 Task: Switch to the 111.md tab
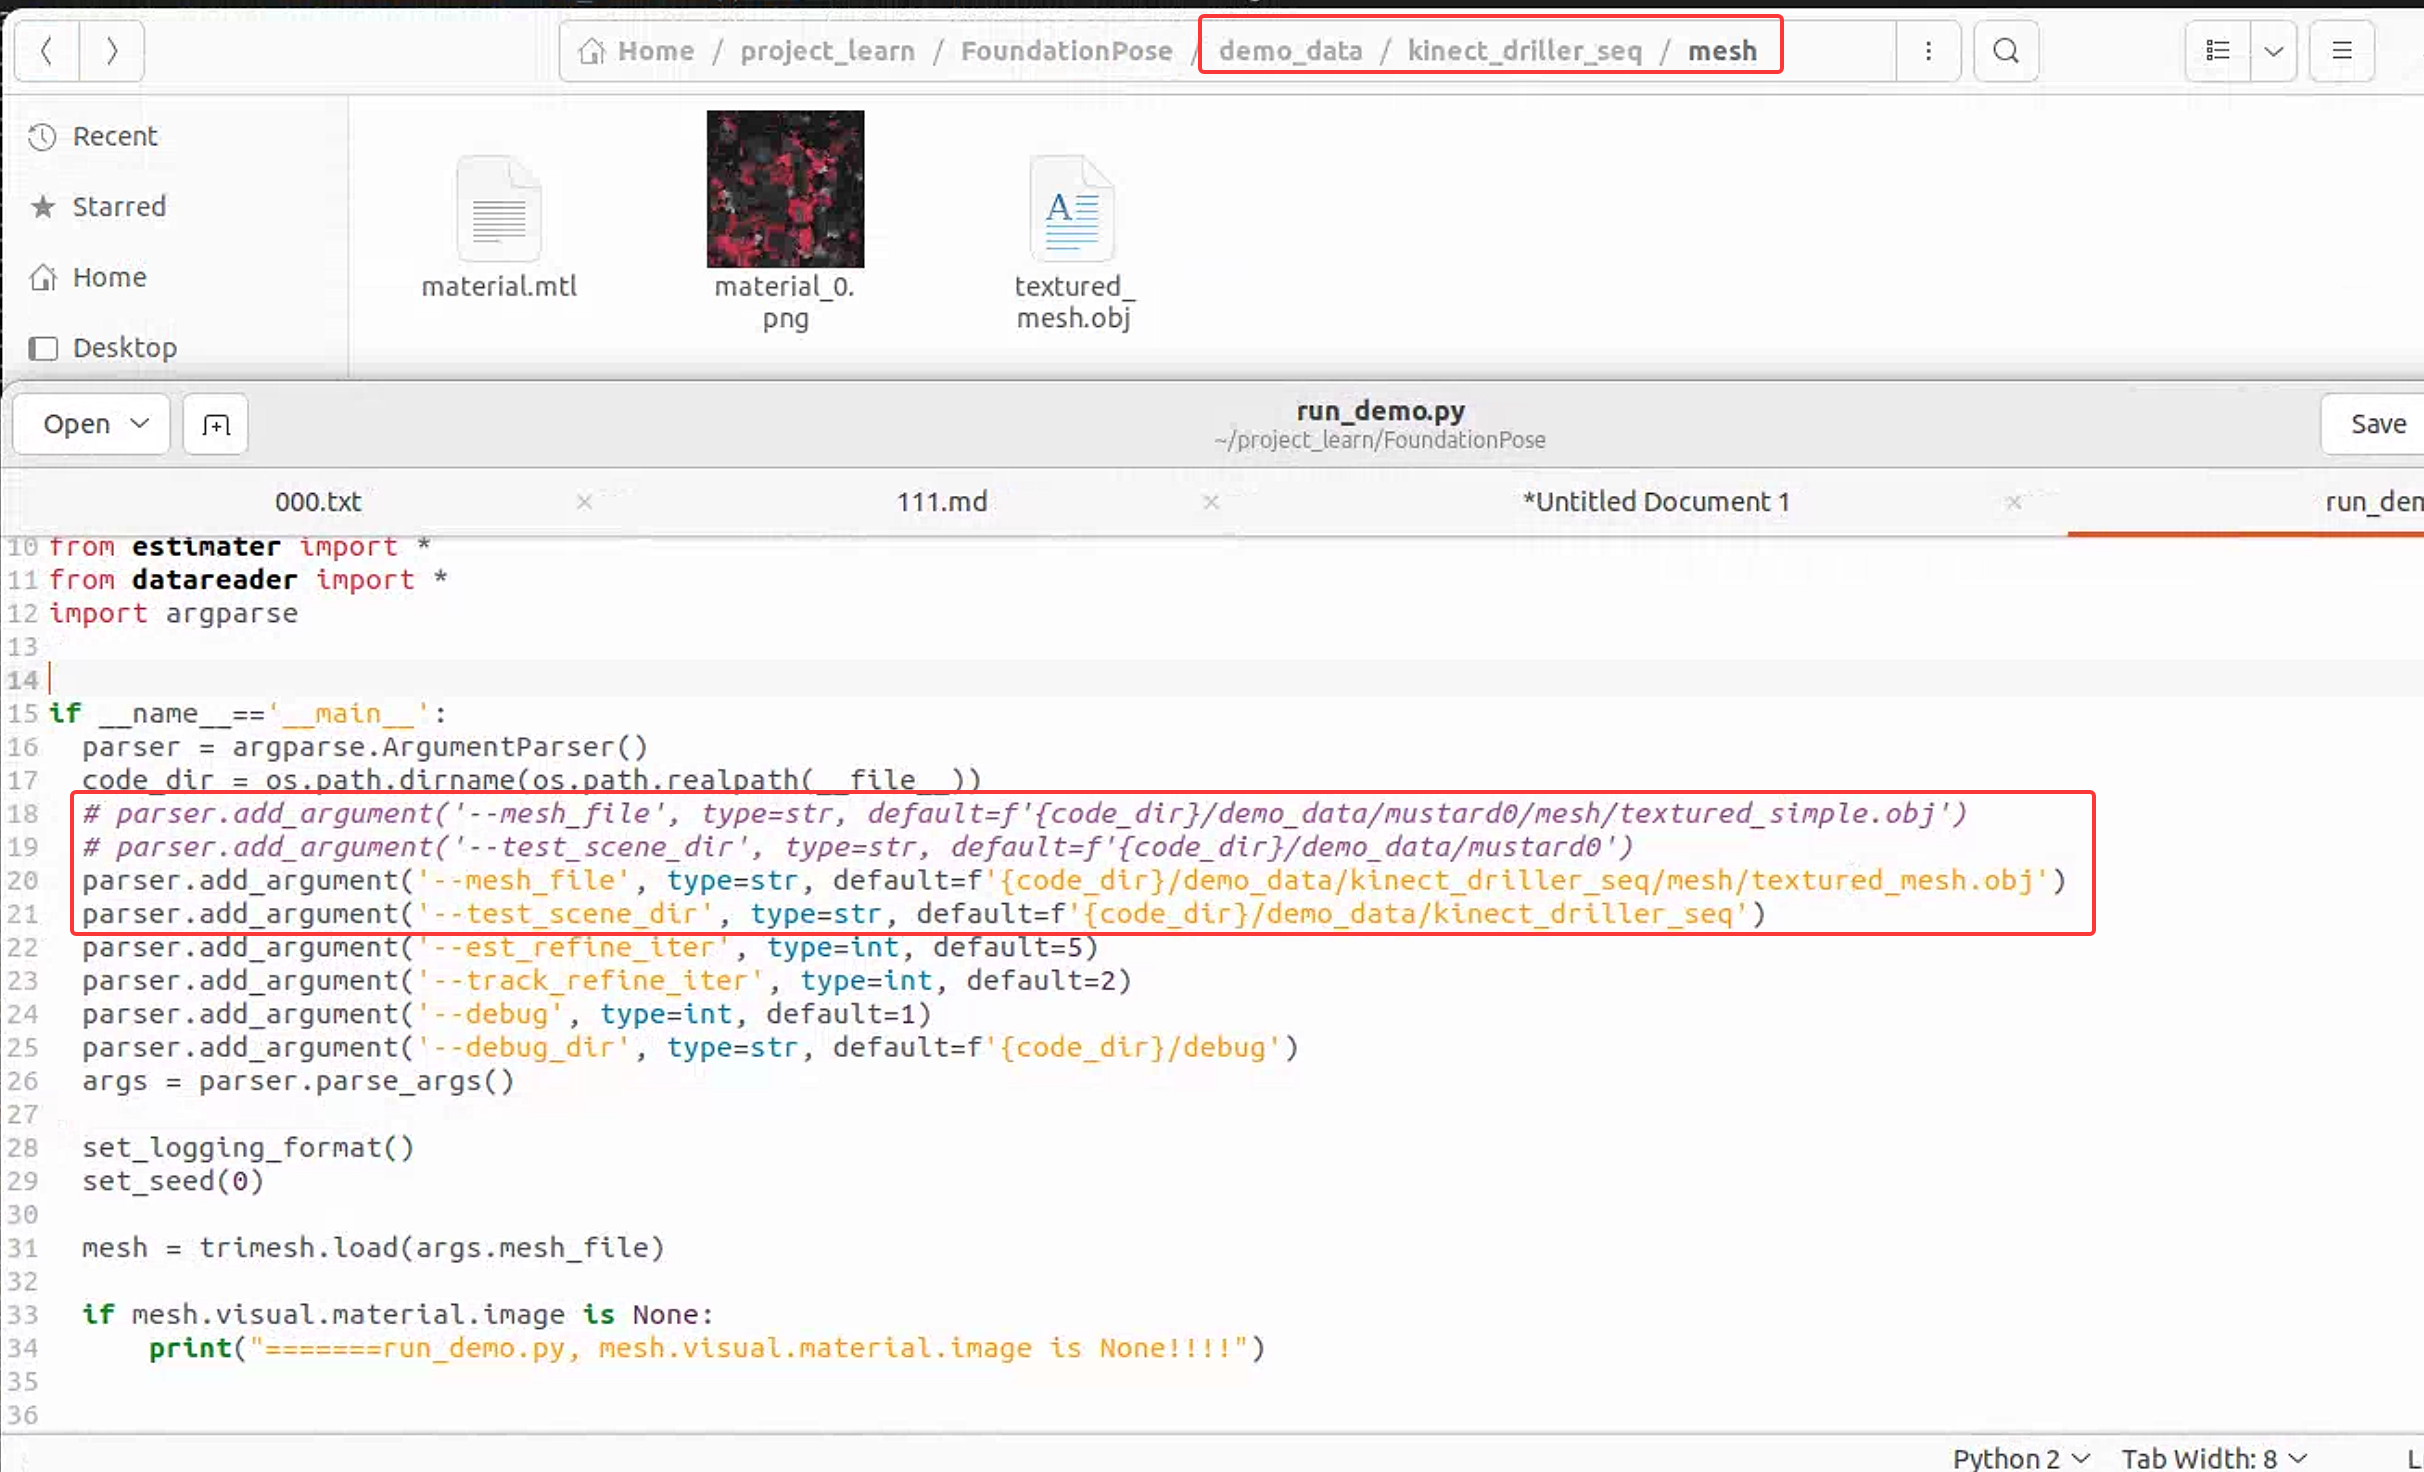click(941, 502)
